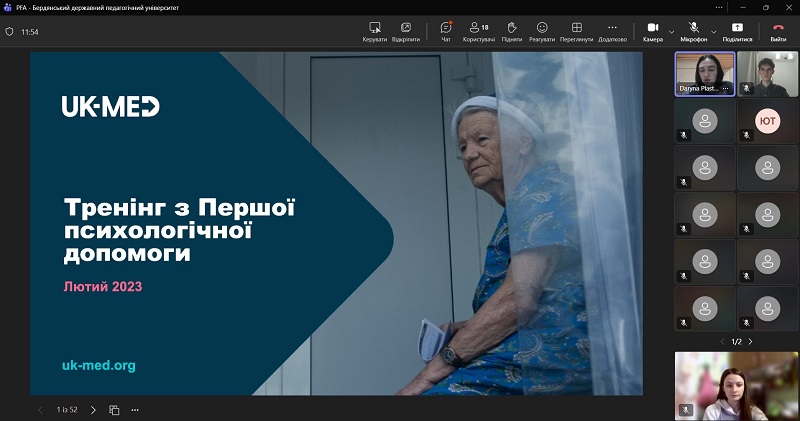Open the slide overview grid icon
This screenshot has height=421, width=800.
tap(114, 409)
